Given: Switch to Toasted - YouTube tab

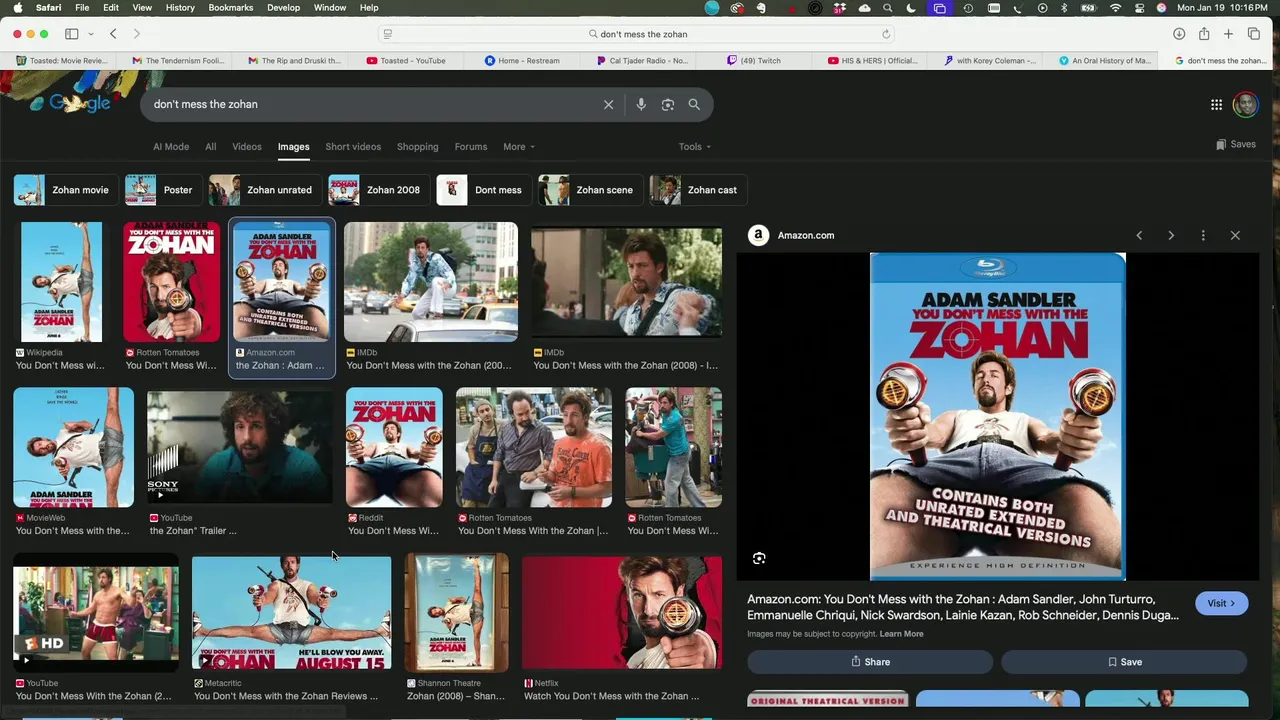Looking at the screenshot, I should (x=406, y=61).
